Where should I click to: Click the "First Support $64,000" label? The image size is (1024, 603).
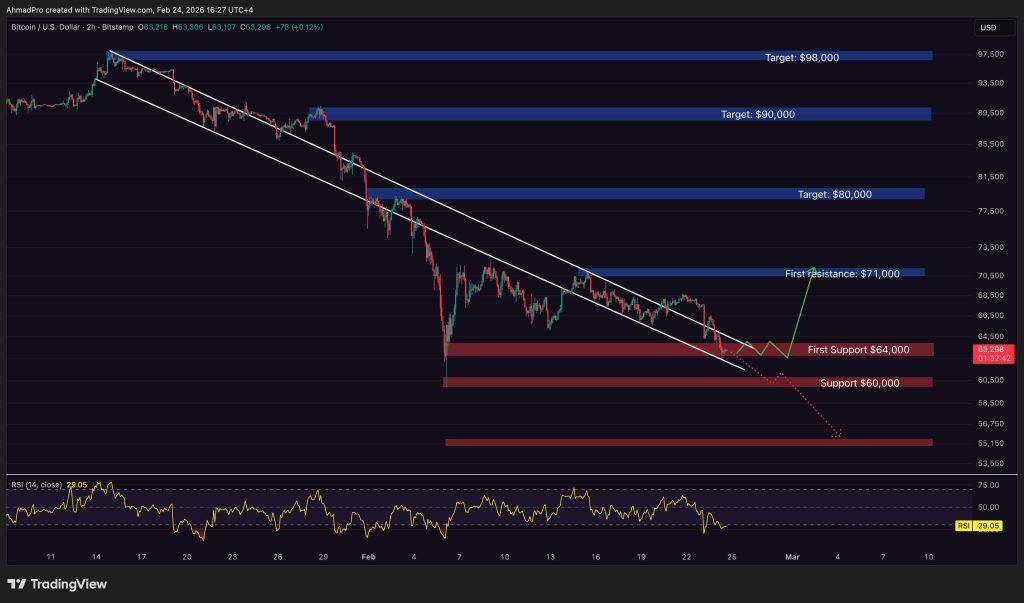(x=858, y=350)
